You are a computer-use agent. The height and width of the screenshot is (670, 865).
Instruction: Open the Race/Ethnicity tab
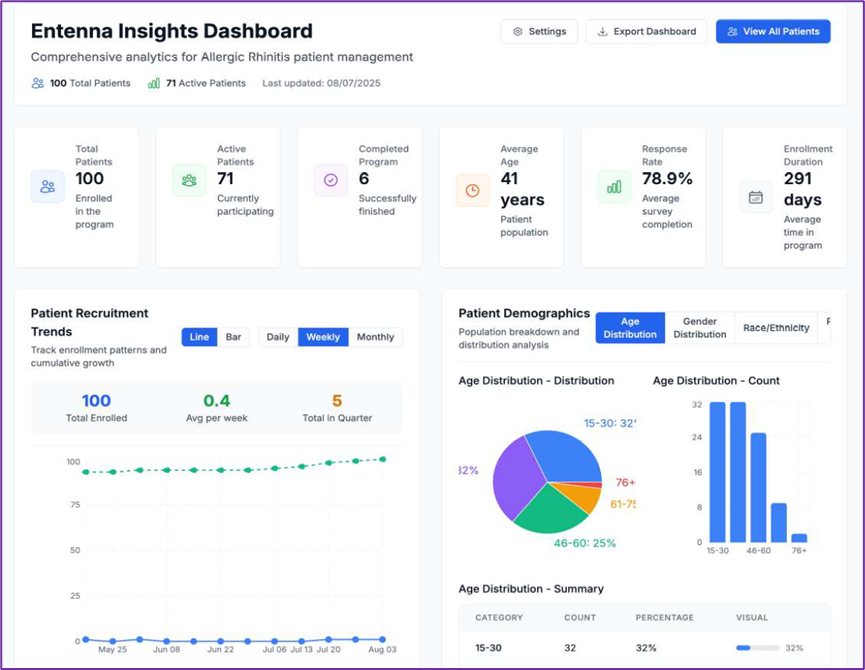[x=776, y=328]
